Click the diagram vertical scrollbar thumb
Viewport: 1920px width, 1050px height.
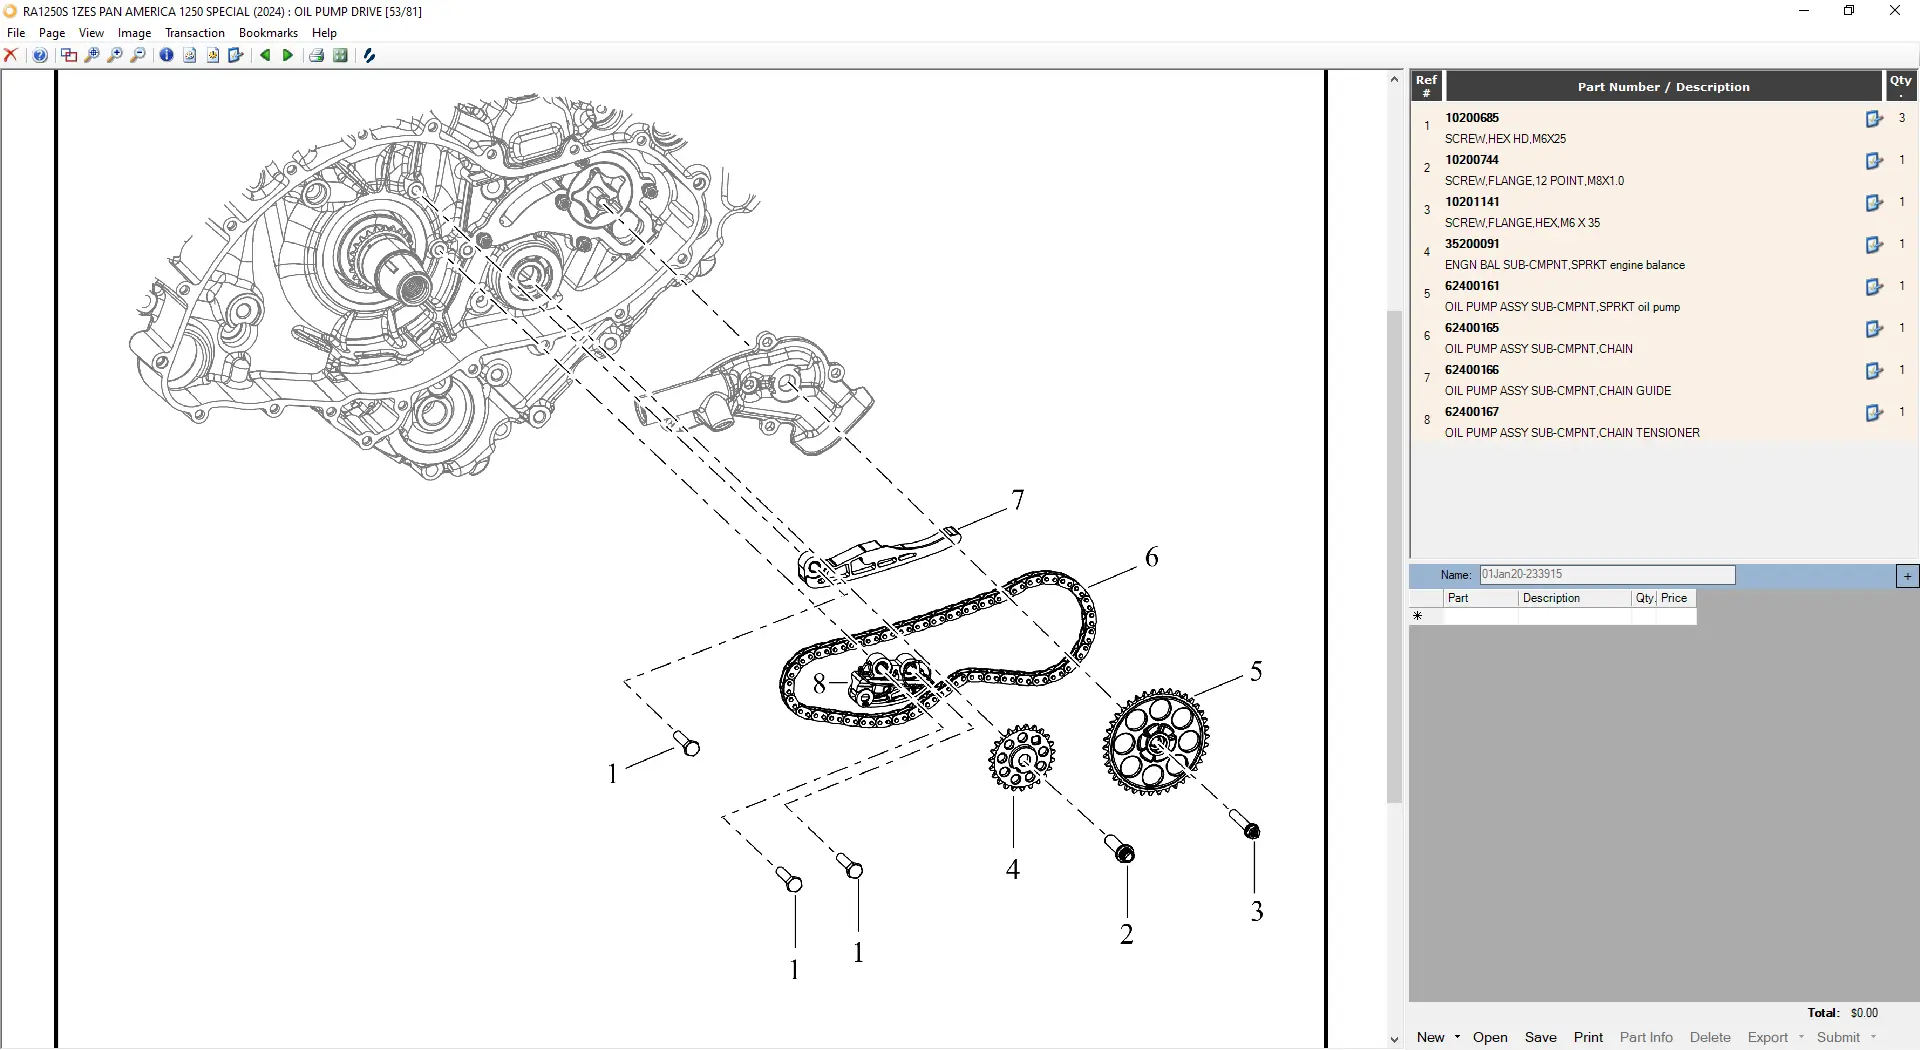pos(1394,556)
